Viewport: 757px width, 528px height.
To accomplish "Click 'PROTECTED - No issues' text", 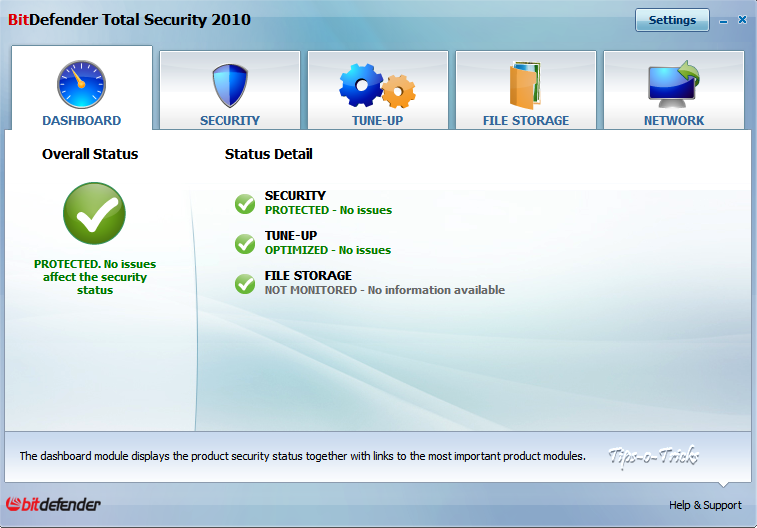I will coord(328,210).
